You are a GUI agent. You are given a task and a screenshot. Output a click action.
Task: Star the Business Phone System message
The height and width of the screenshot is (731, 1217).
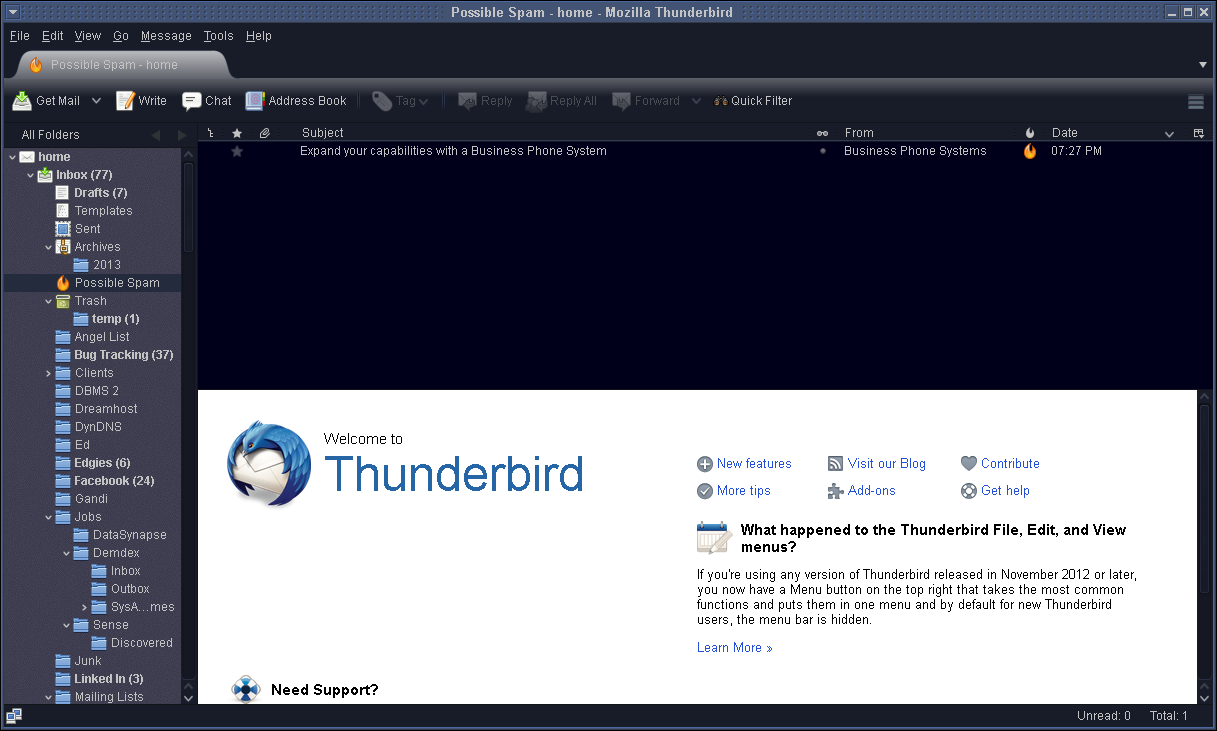[237, 151]
